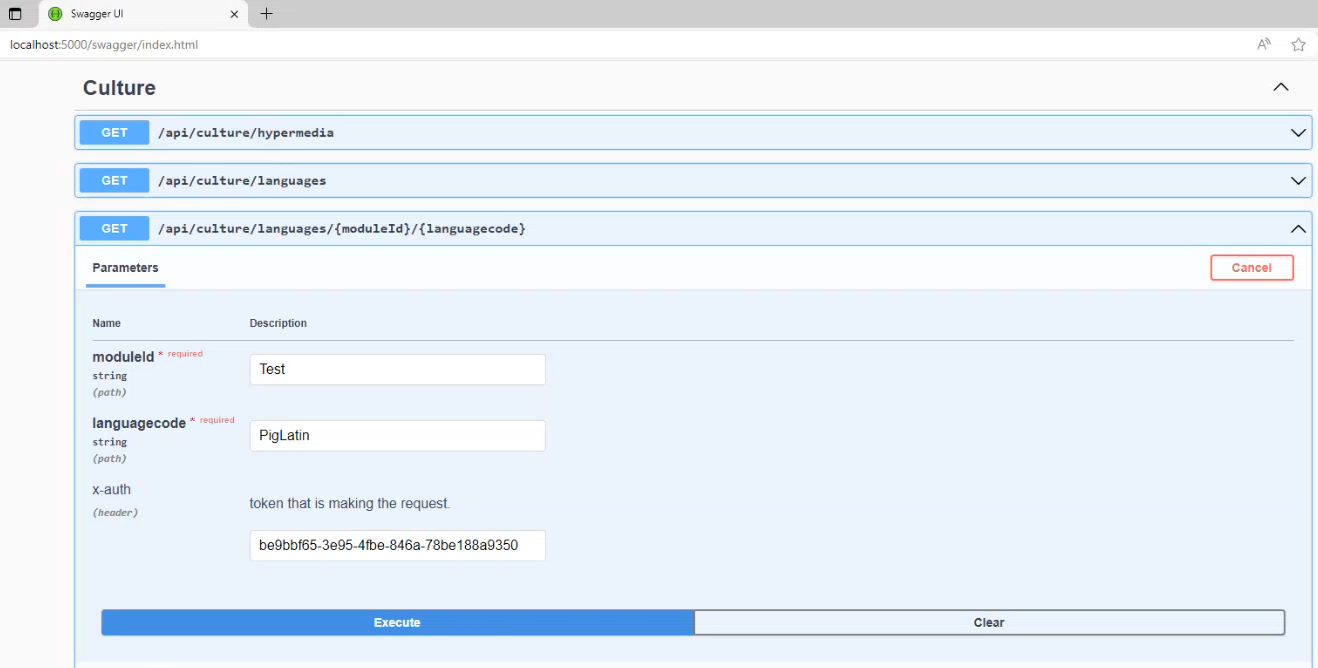Collapse the Culture section with its chevron

pyautogui.click(x=1280, y=88)
